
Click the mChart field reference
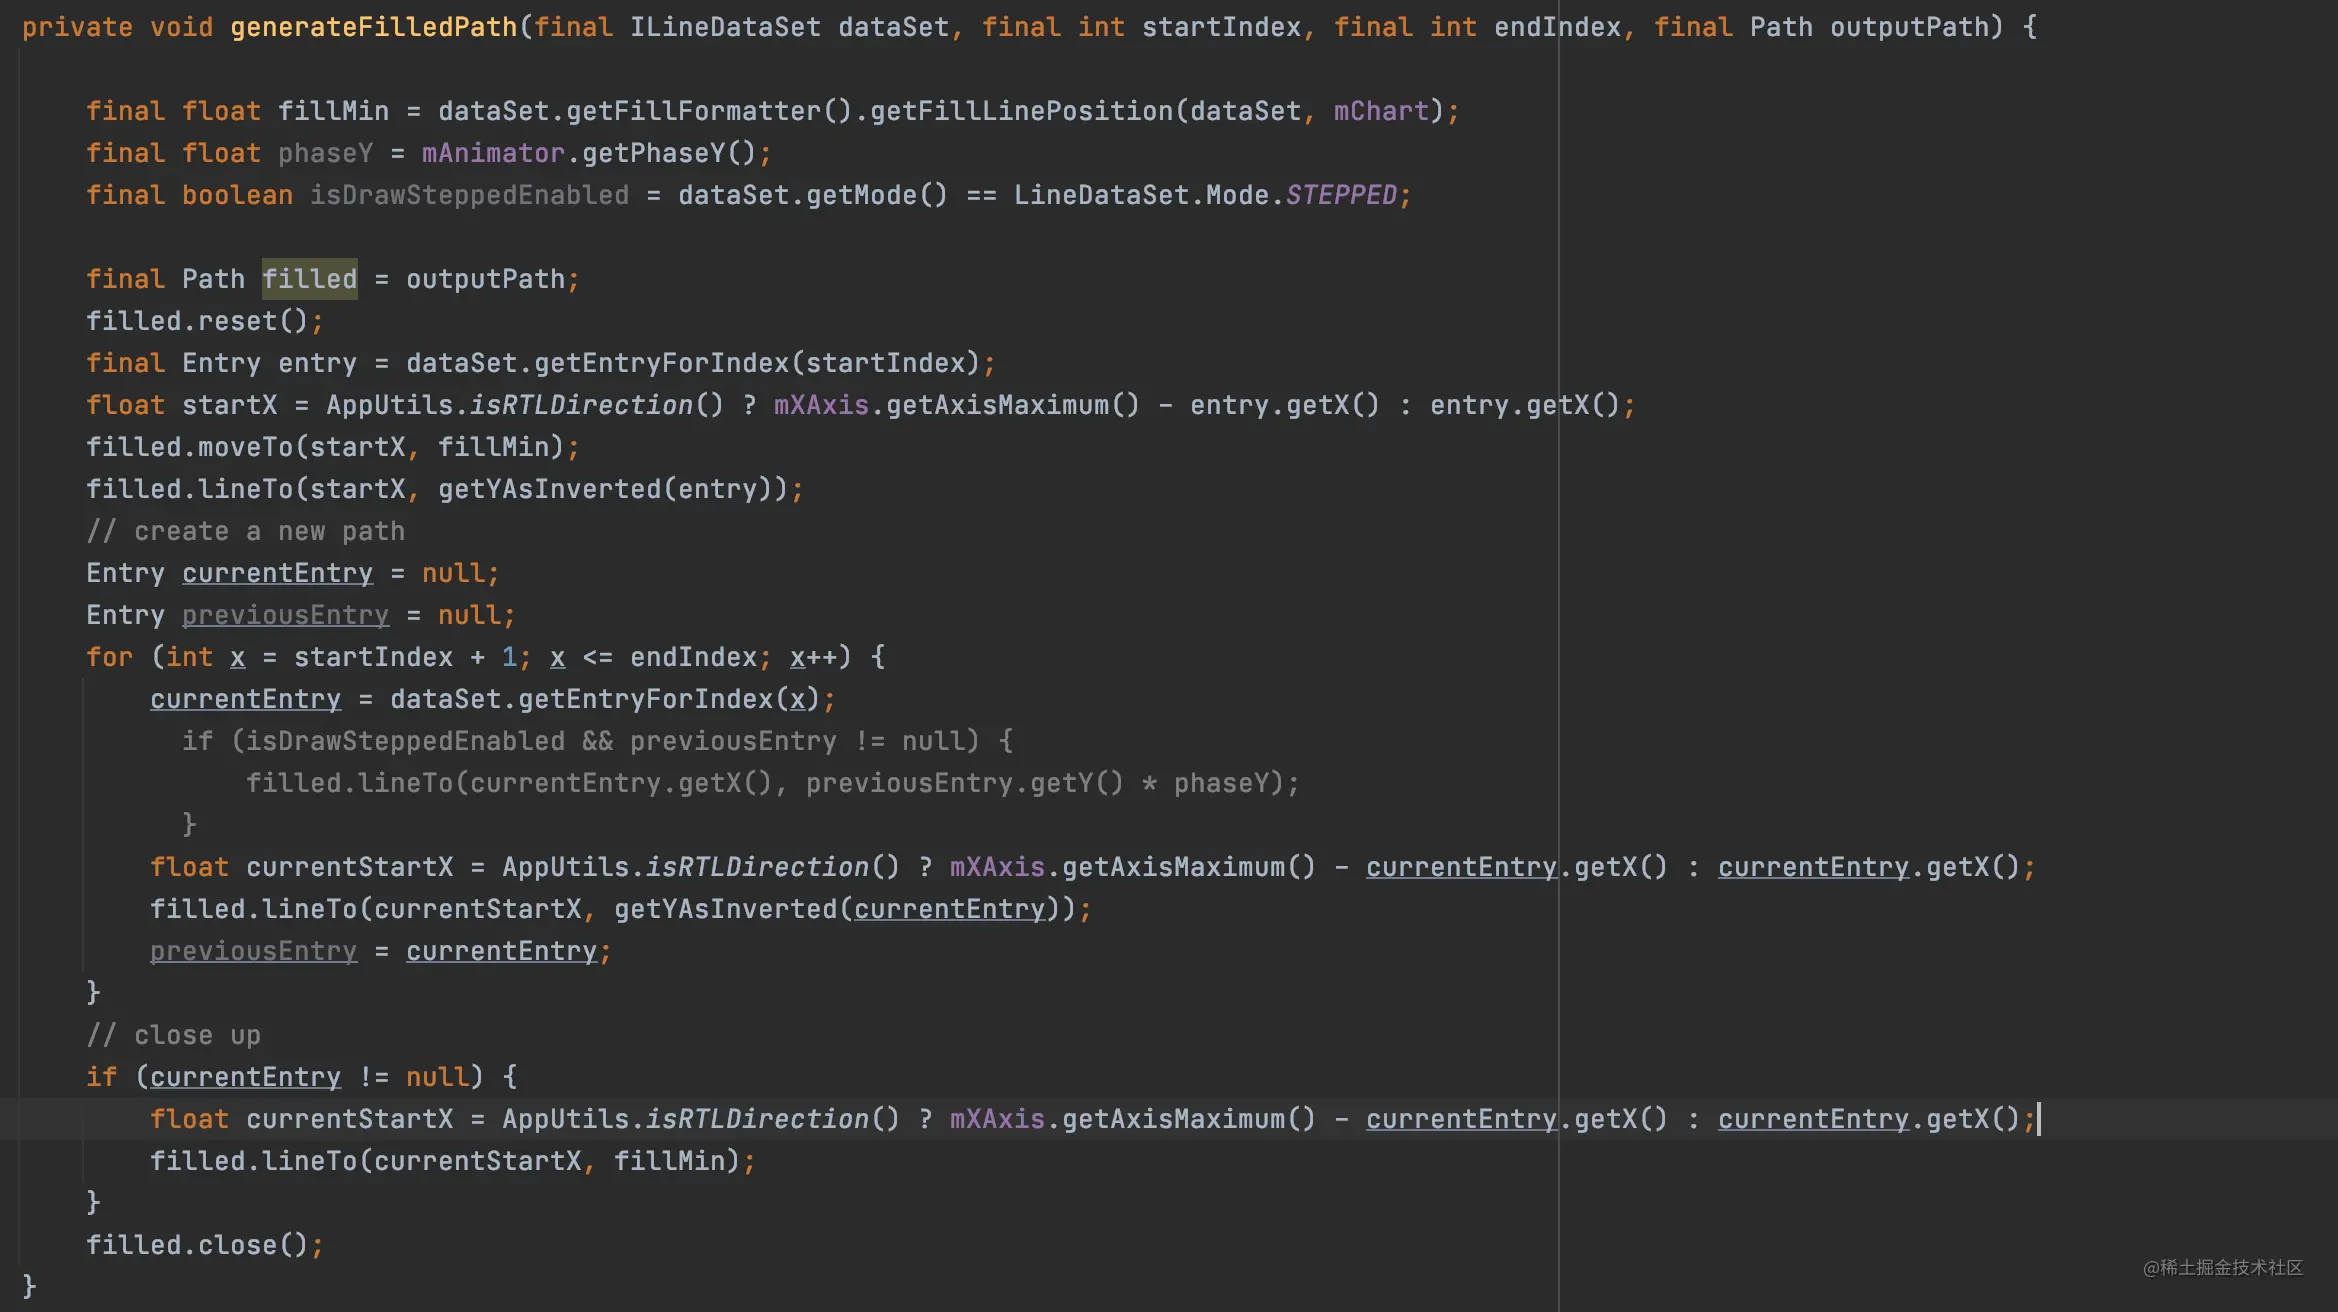pos(1380,111)
